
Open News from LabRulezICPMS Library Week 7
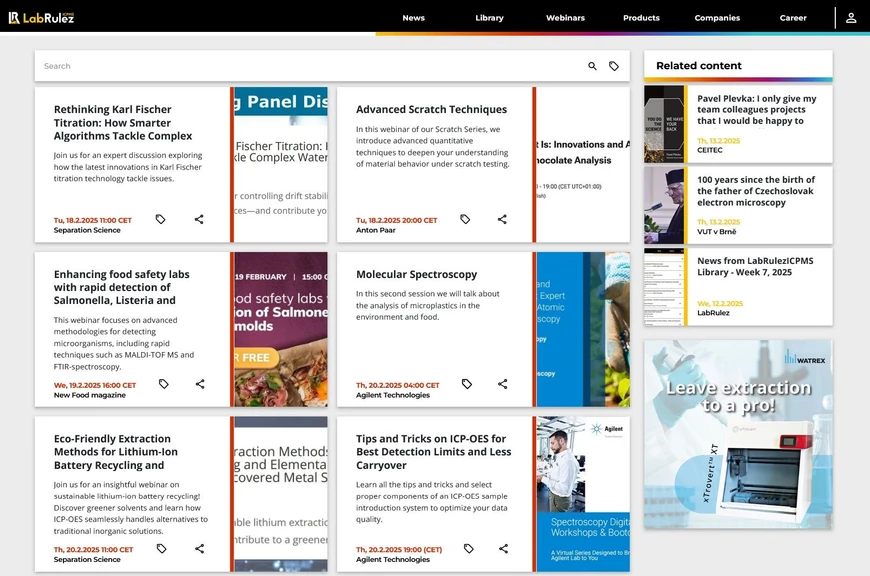point(755,266)
